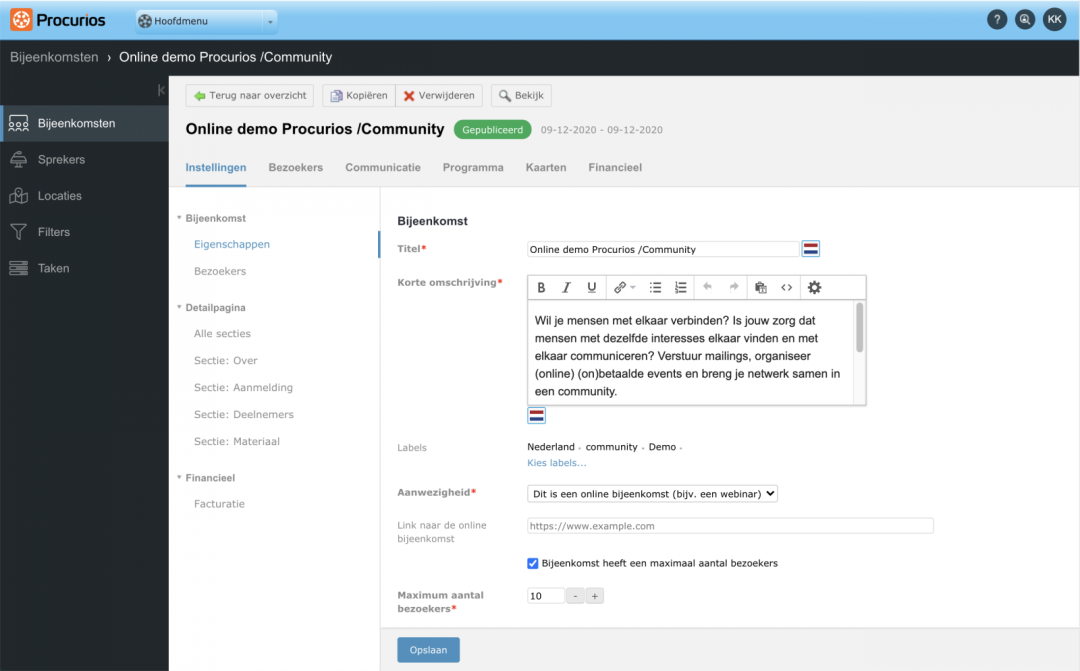1080x671 pixels.
Task: Toggle underline formatting in editor
Action: click(x=592, y=287)
